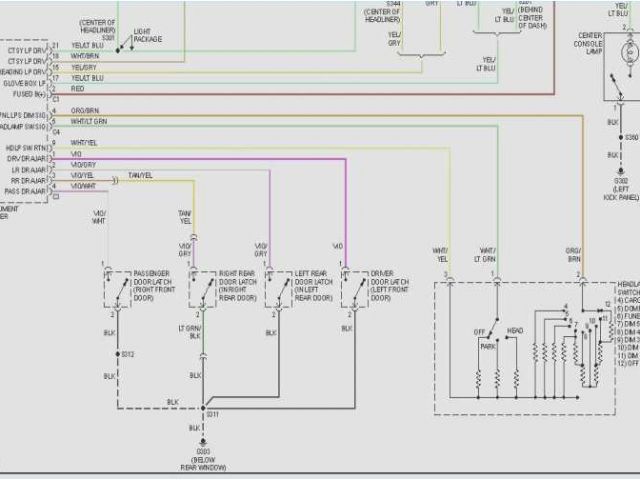
Task: Click the Passenger Door Latch switch symbol
Action: (x=110, y=288)
